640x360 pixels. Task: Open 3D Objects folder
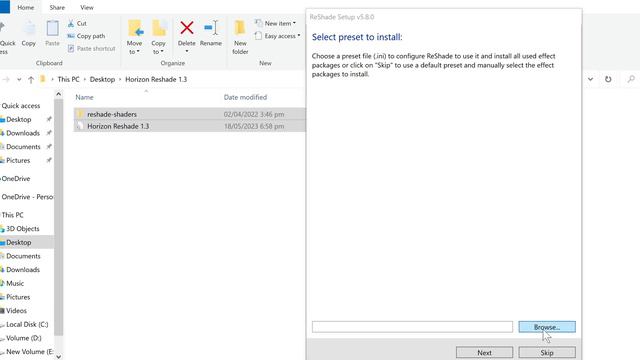[x=22, y=229]
